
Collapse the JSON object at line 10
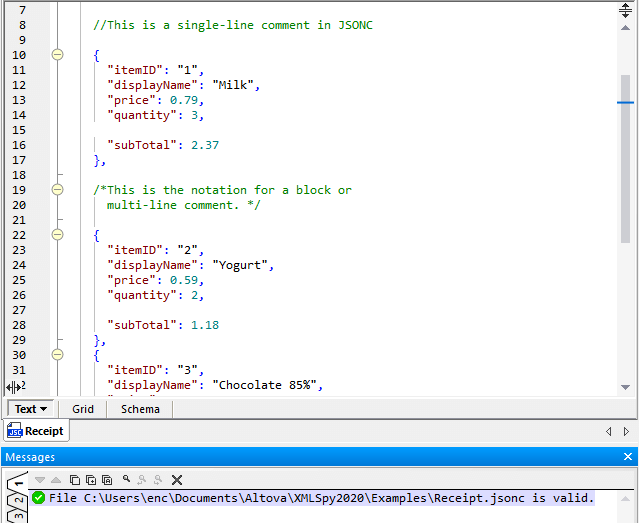pyautogui.click(x=57, y=55)
